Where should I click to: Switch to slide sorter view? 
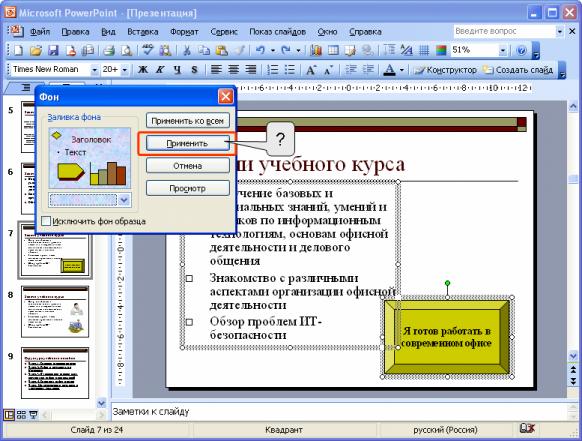tap(21, 414)
